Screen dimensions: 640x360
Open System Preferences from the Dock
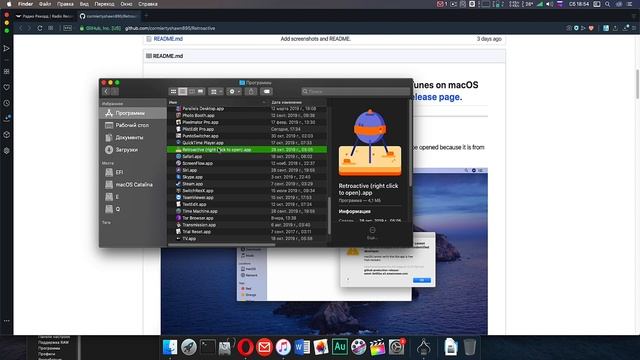[396, 347]
